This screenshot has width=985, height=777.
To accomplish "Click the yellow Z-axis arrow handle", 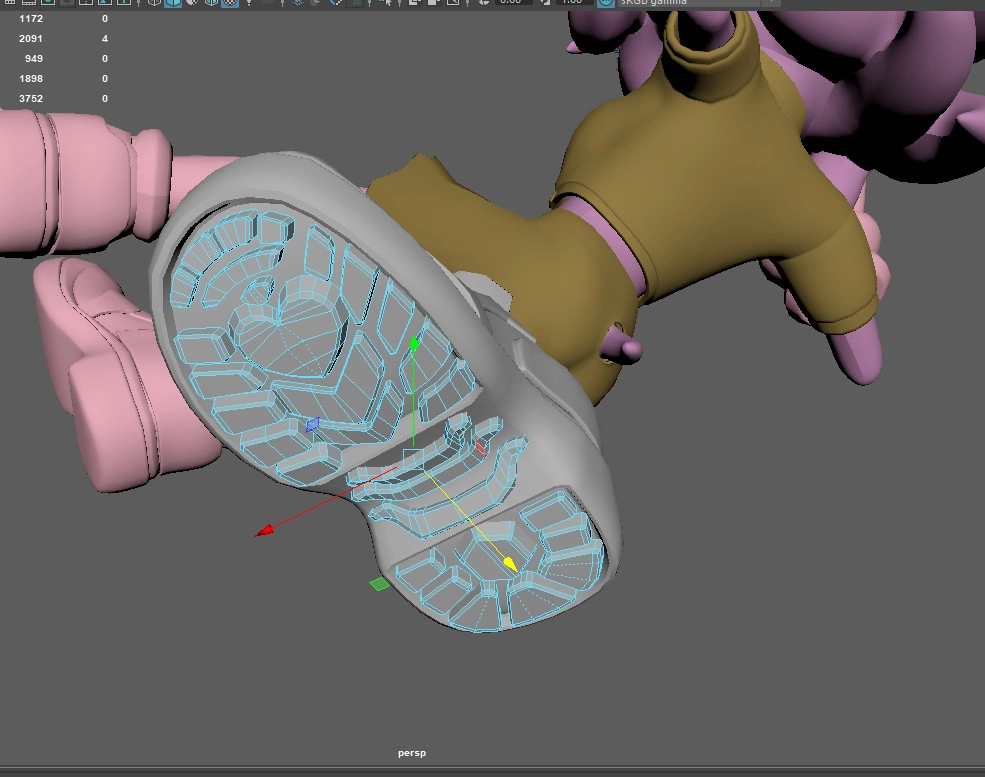I will (509, 564).
